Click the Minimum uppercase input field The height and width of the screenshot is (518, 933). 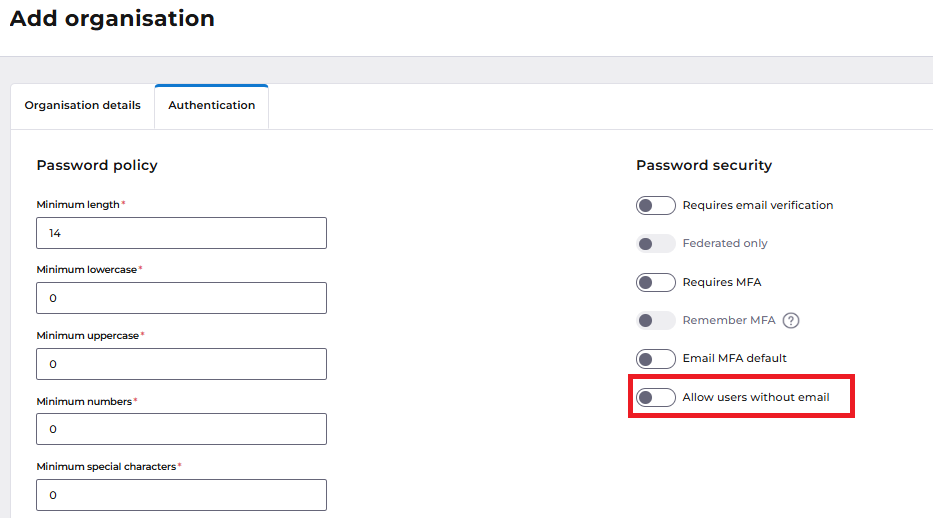[181, 364]
